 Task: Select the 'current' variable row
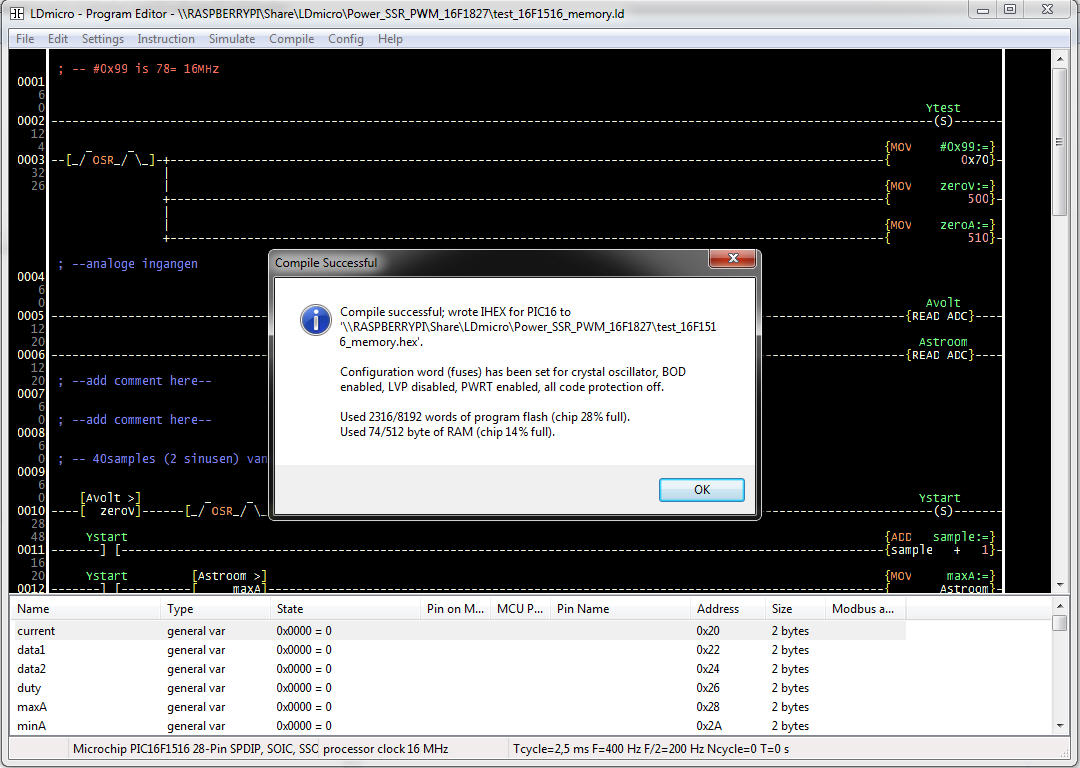[37, 631]
